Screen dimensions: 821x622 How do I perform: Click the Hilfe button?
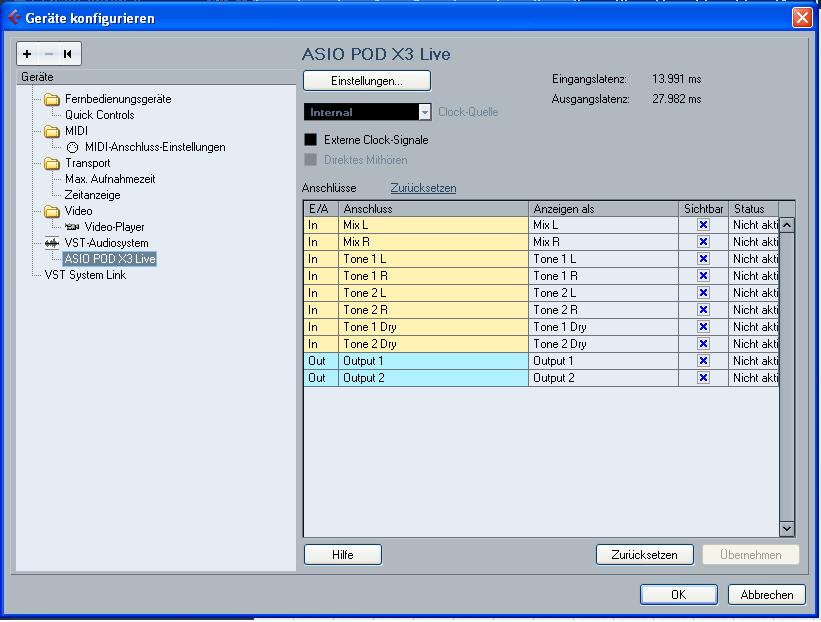[x=342, y=554]
